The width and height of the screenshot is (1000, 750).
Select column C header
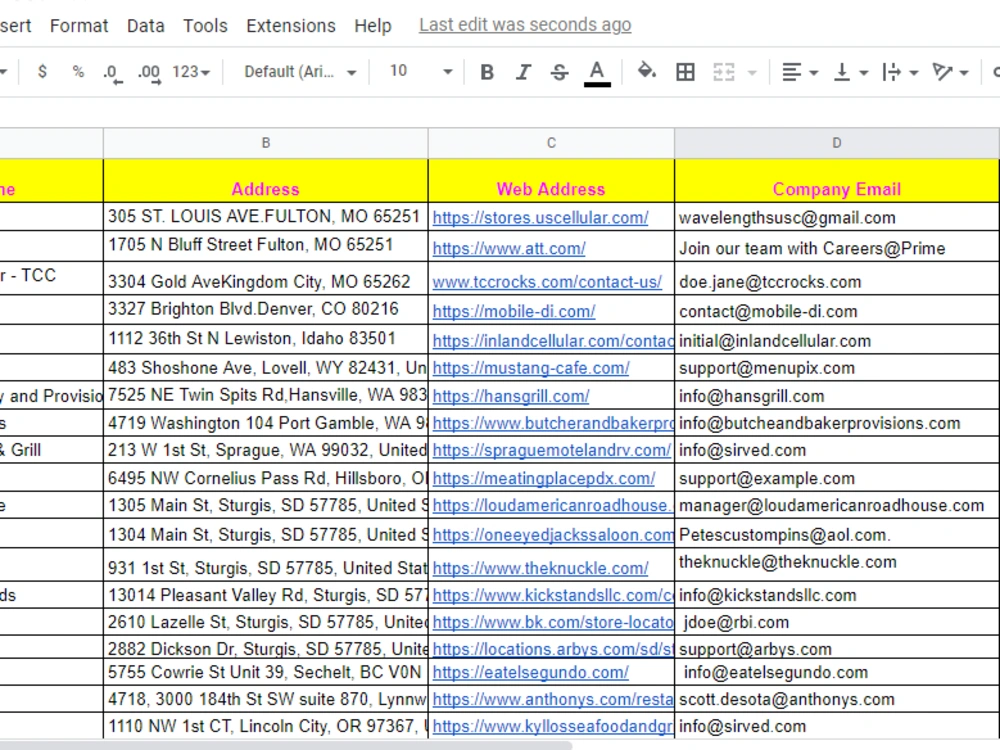[x=551, y=143]
